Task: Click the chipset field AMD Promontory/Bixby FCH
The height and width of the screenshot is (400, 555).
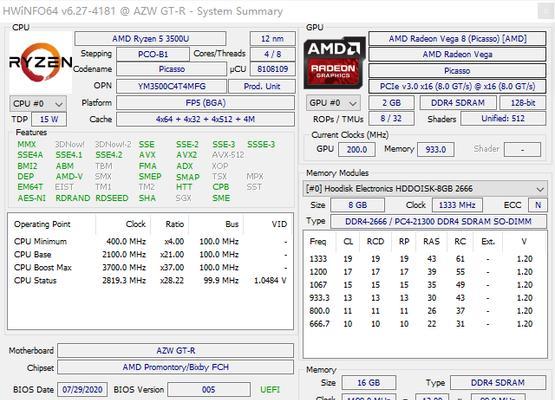Action: [x=176, y=367]
